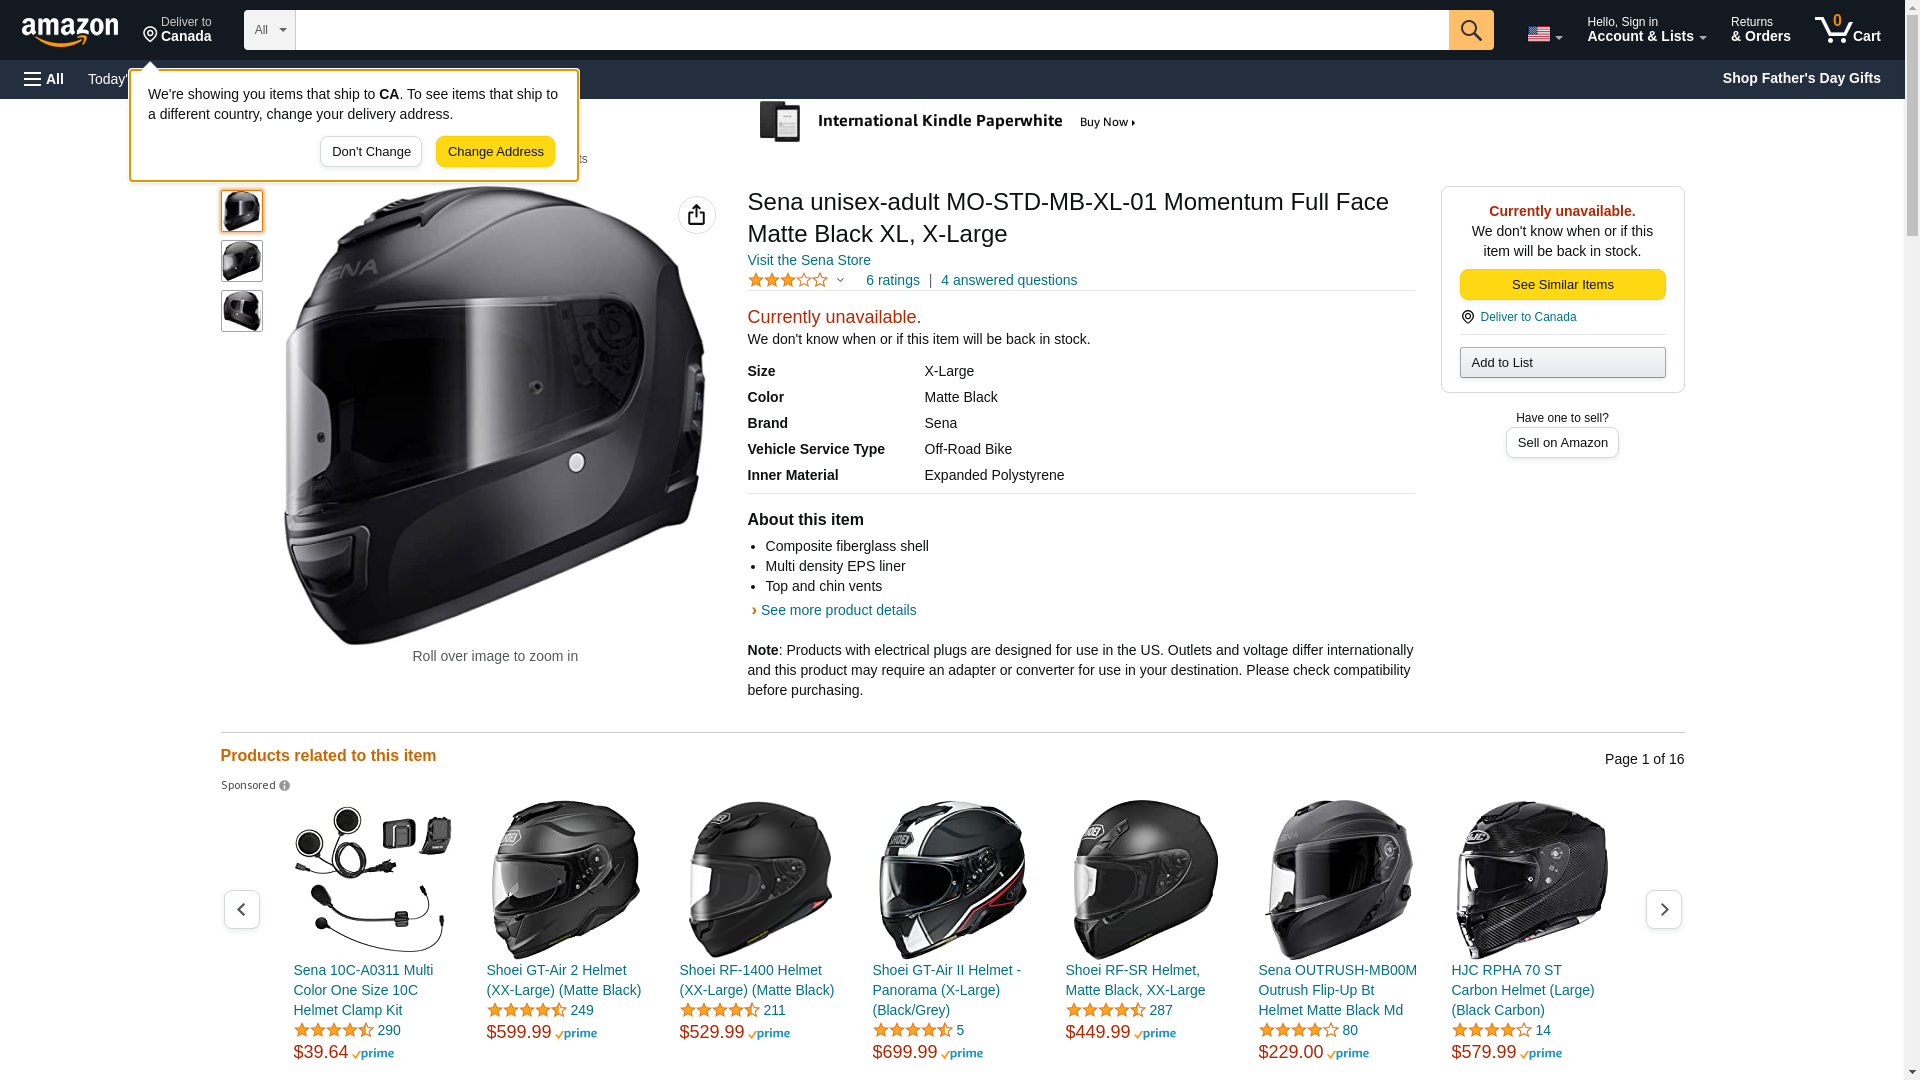The image size is (1920, 1080).
Task: Go to next related products page arrow
Action: (1663, 909)
